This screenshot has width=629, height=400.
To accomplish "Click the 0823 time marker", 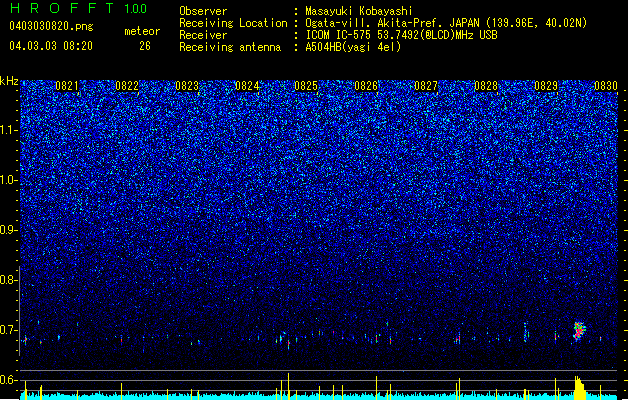I will click(187, 86).
